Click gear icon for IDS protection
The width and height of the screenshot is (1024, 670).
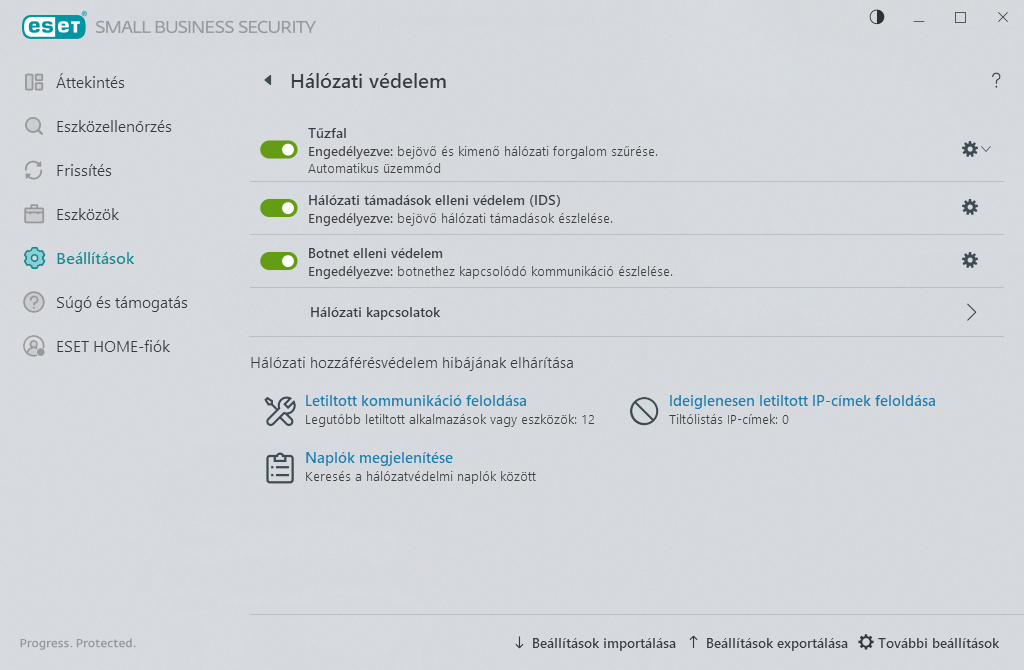pyautogui.click(x=969, y=208)
